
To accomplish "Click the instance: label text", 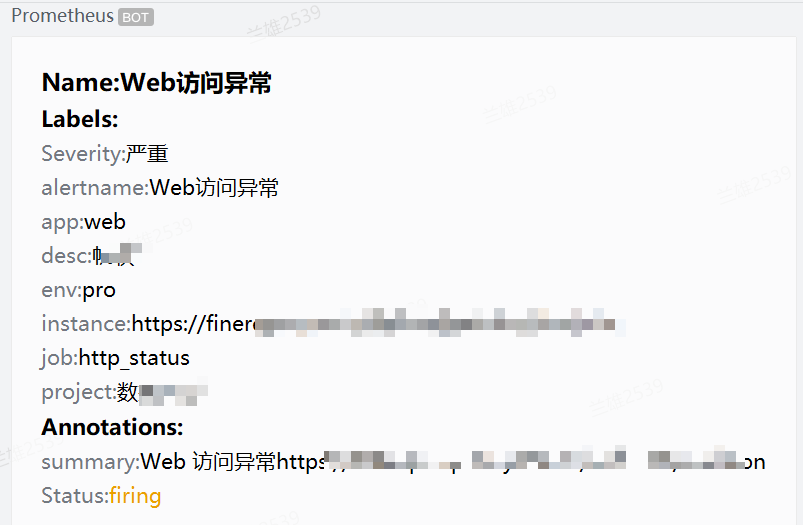I will pos(86,324).
